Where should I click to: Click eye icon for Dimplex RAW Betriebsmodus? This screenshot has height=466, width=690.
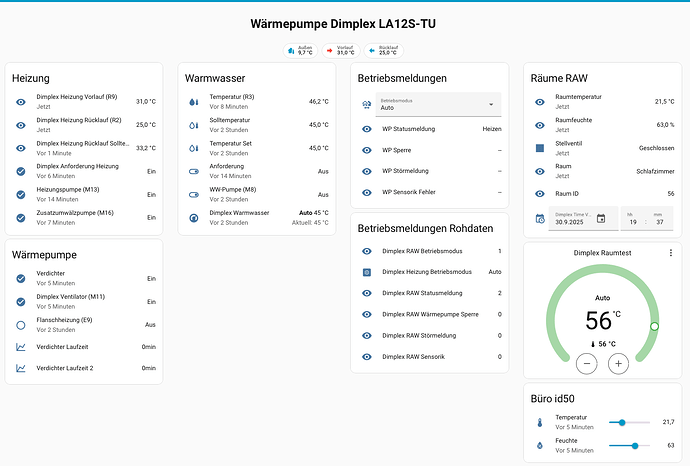tap(367, 251)
